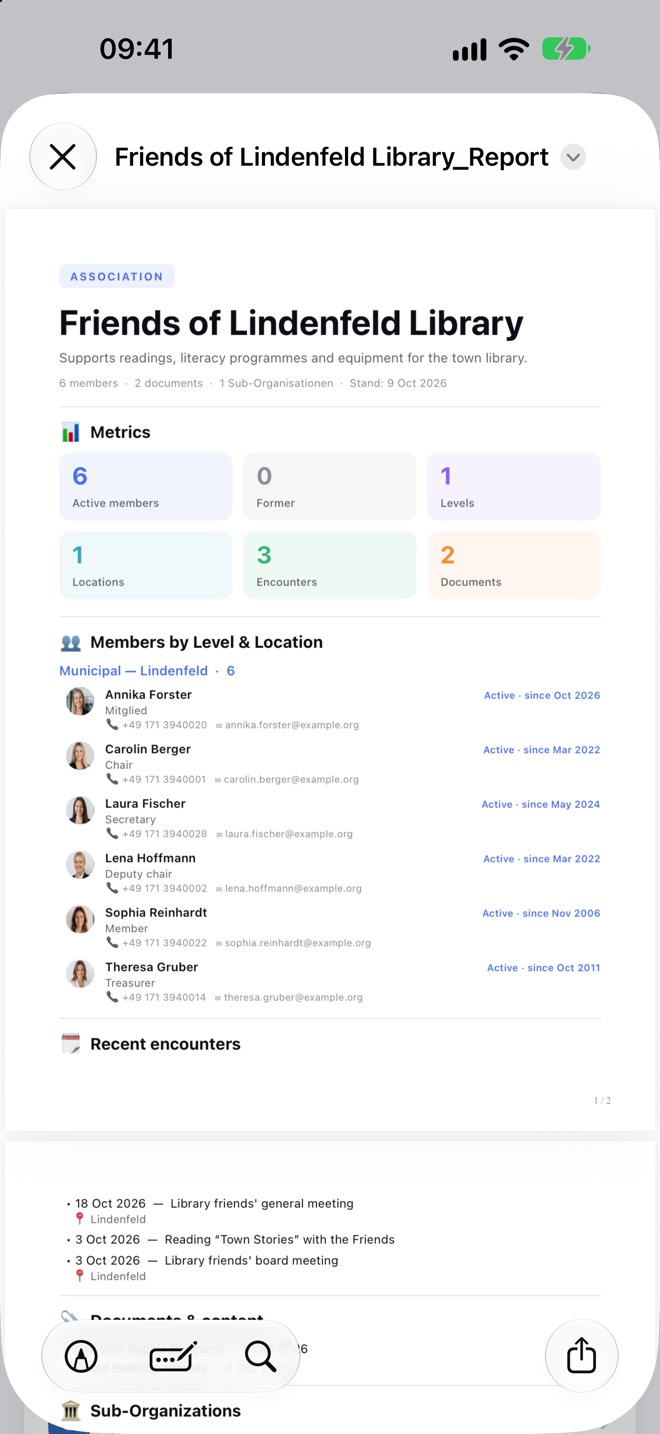The width and height of the screenshot is (660, 1434).
Task: Tap the cellular signal bars
Action: (469, 50)
